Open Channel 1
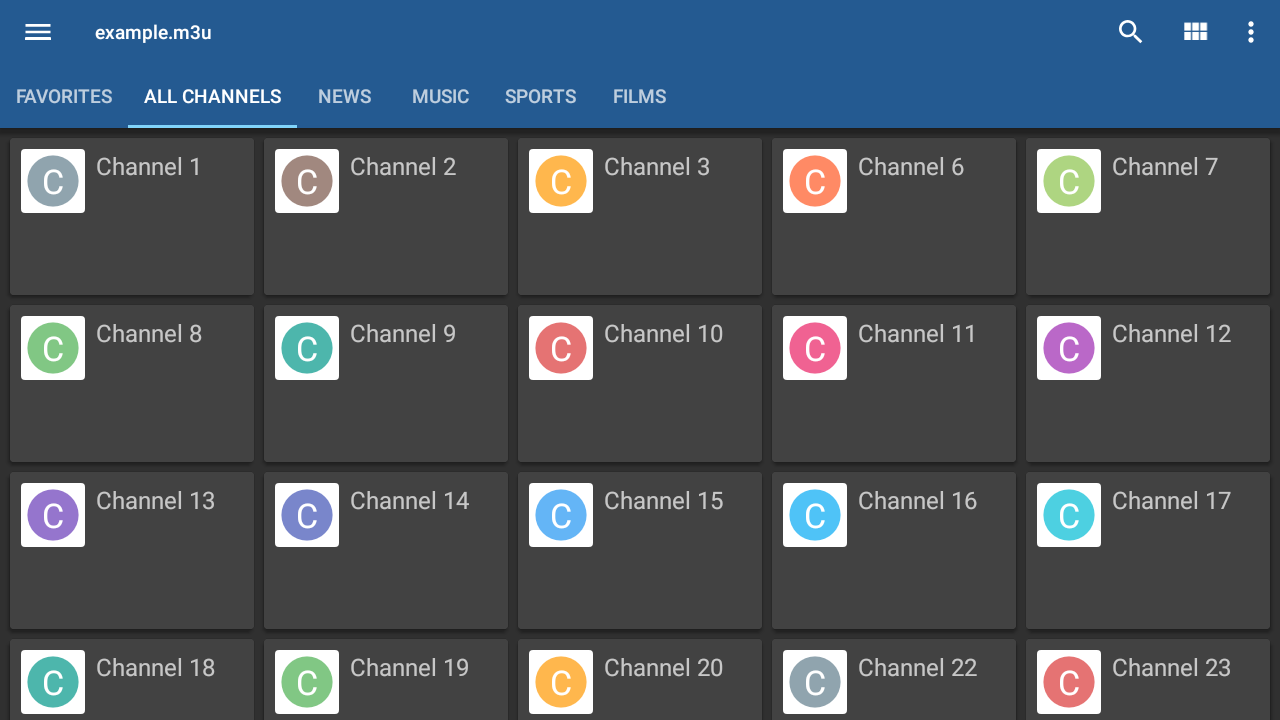Image resolution: width=1280 pixels, height=720 pixels. [131, 216]
